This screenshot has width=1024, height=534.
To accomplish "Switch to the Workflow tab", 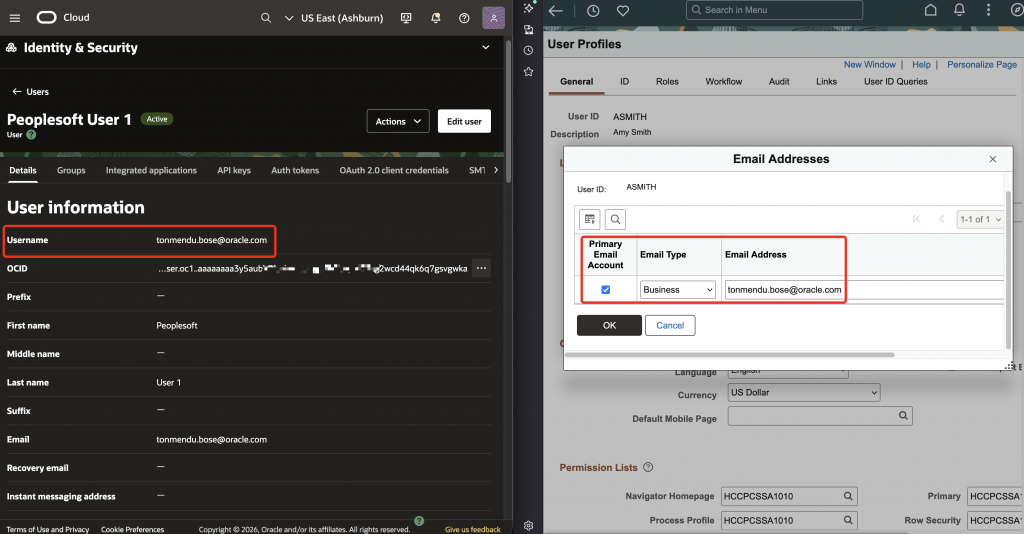I will (724, 82).
